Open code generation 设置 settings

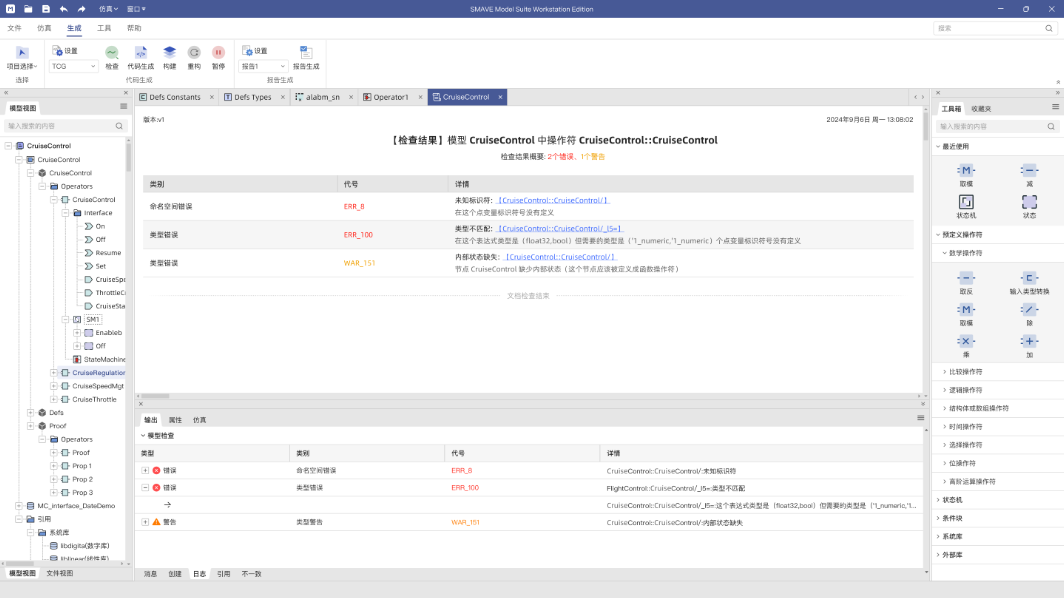tap(65, 51)
